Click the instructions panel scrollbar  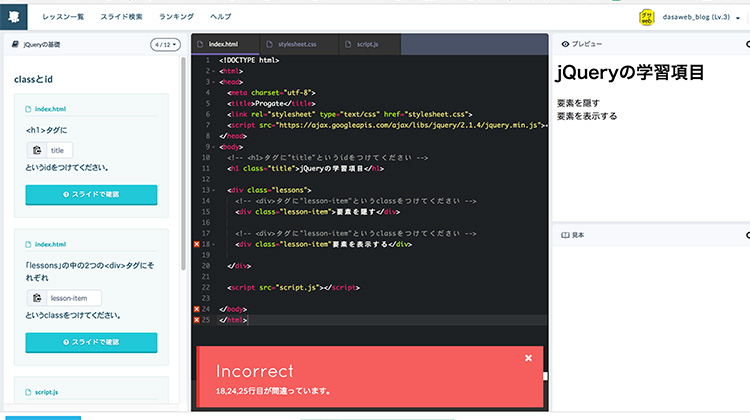pos(183,164)
